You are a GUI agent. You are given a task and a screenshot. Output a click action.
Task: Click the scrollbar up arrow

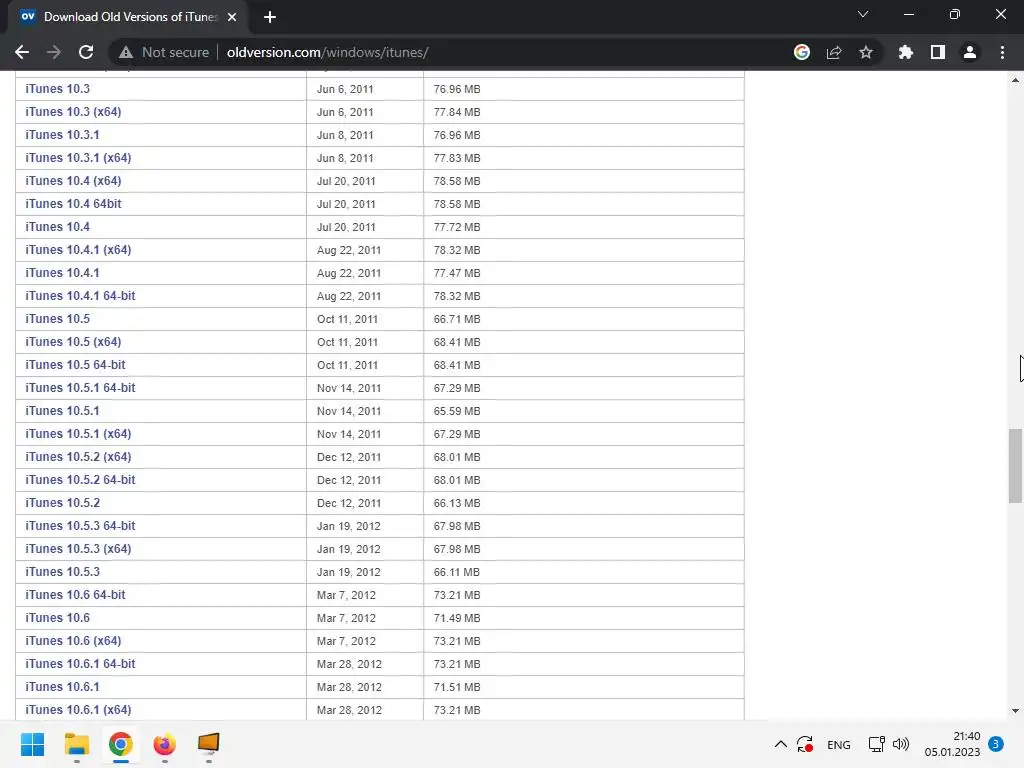click(x=1015, y=80)
